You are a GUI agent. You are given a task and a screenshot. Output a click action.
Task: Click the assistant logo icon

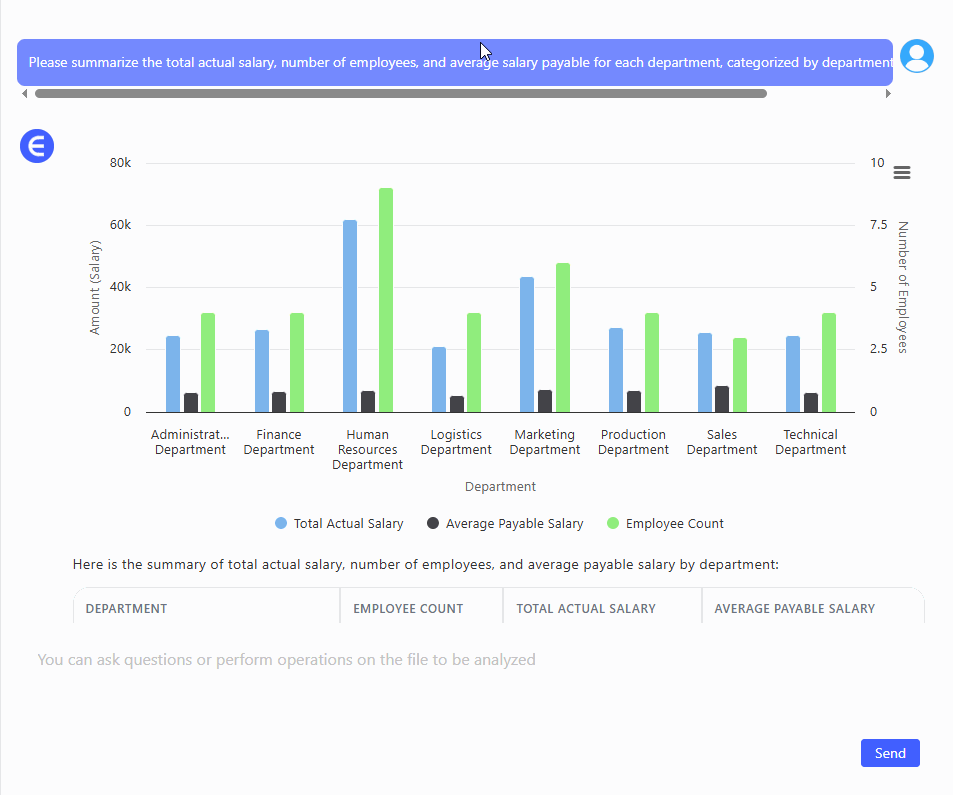pos(37,147)
